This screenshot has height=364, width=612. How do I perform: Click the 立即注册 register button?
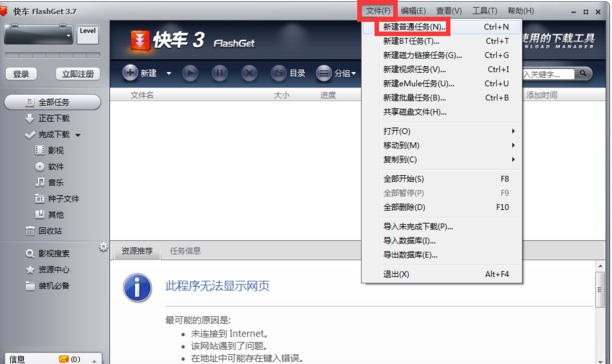(78, 74)
